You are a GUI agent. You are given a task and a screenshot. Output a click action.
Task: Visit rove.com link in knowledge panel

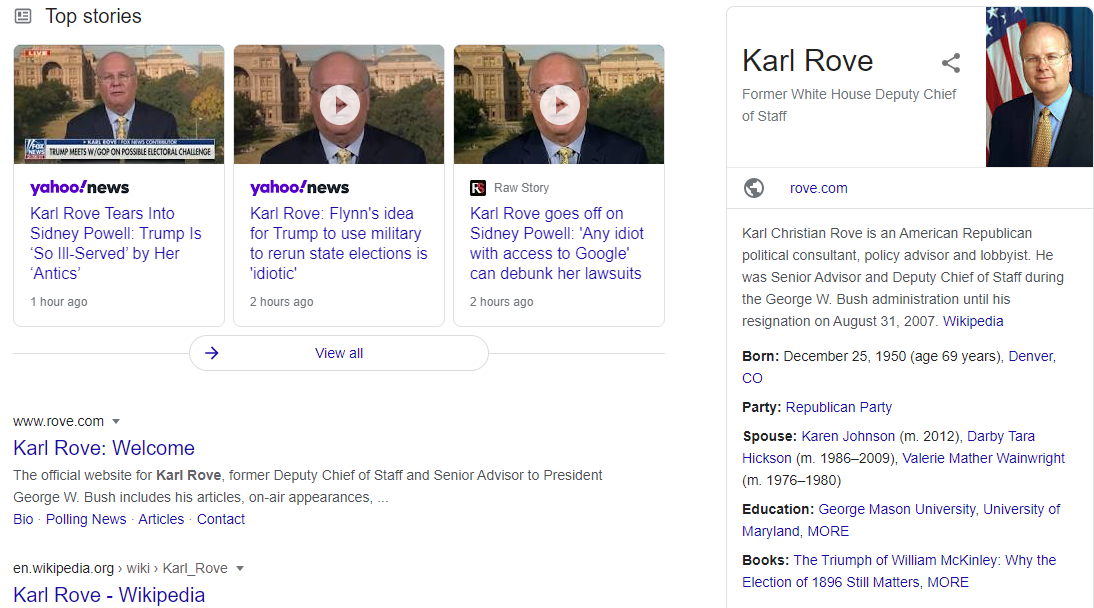[818, 188]
